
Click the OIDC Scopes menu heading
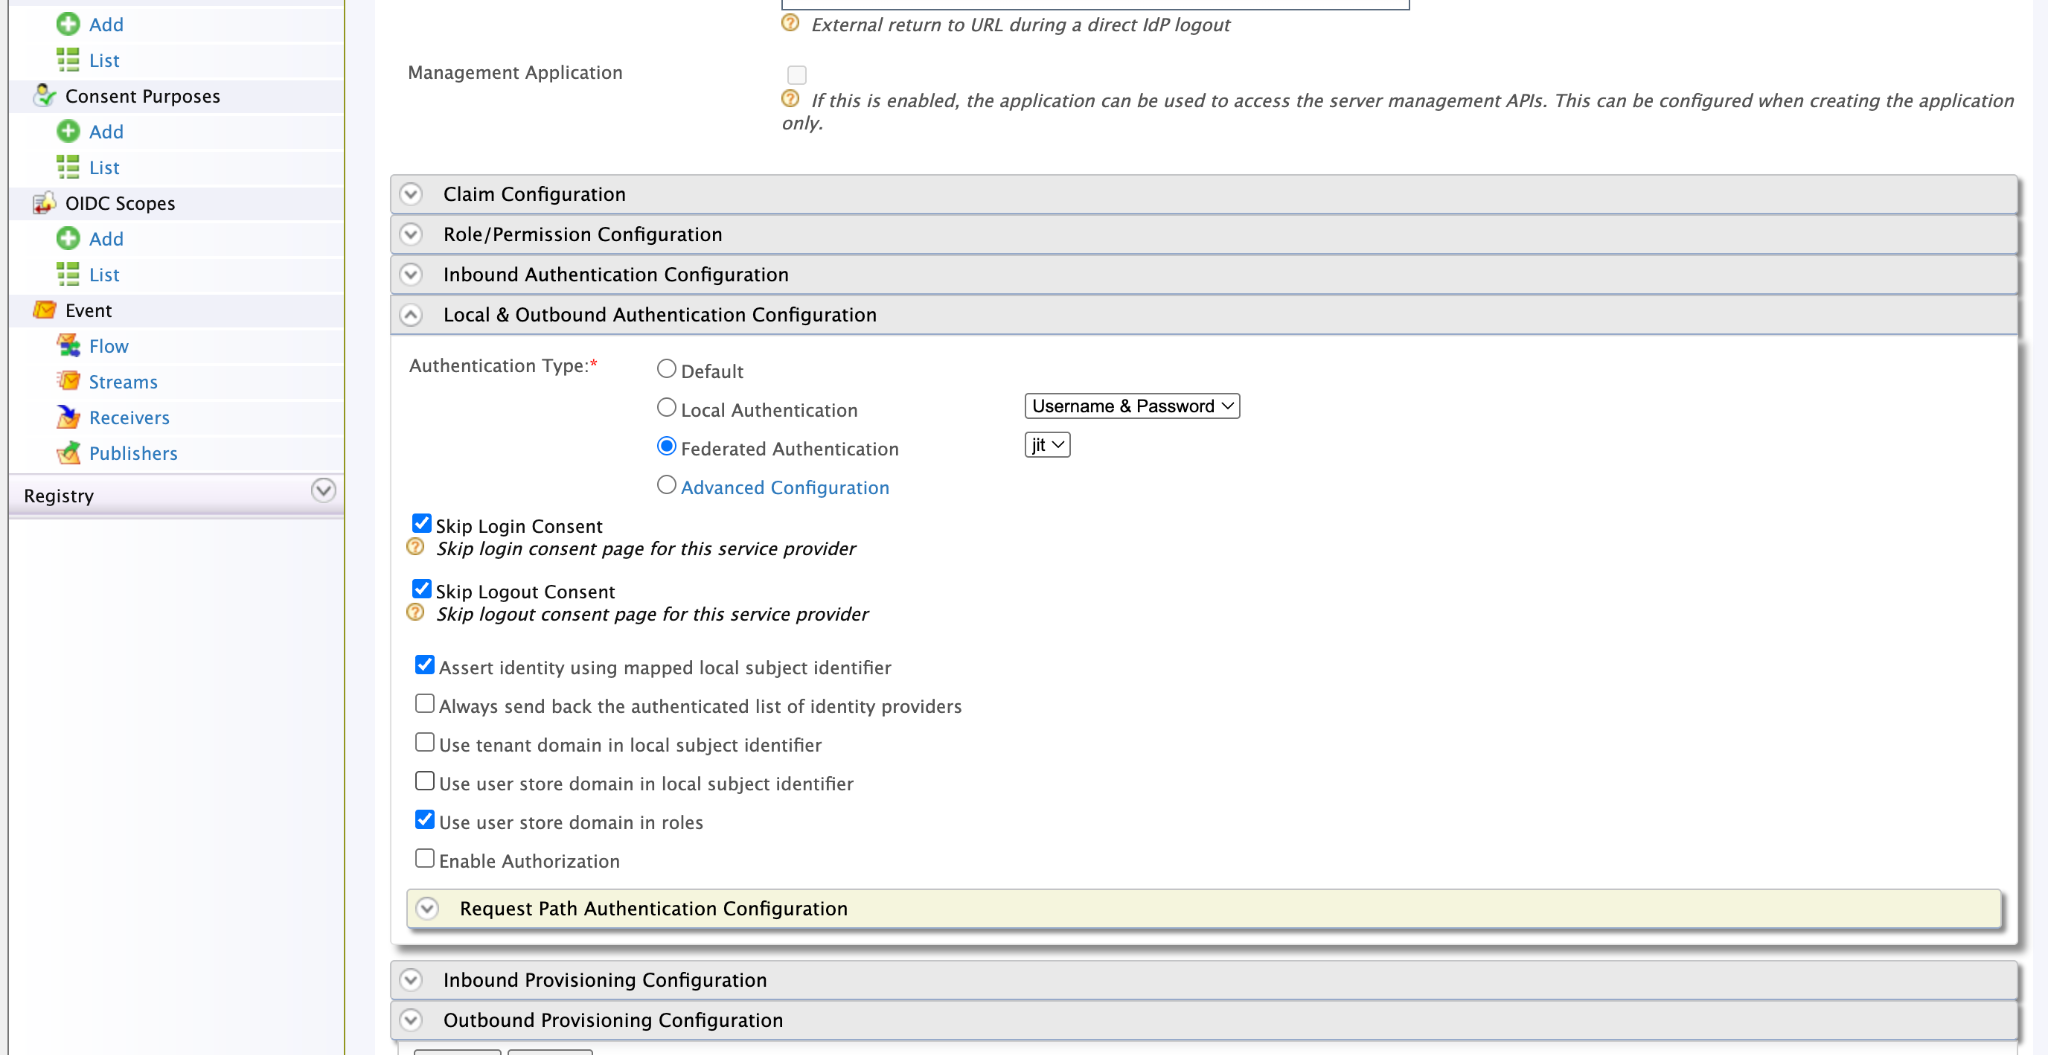[120, 203]
